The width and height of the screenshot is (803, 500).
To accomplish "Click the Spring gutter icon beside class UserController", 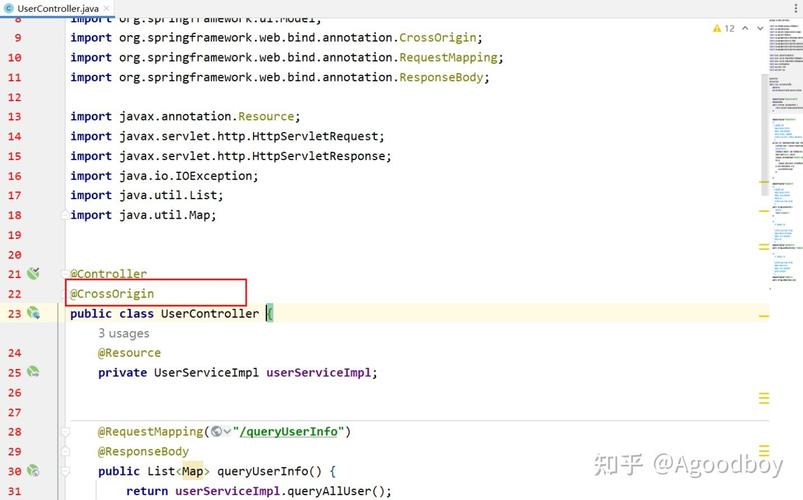I will pyautogui.click(x=33, y=313).
